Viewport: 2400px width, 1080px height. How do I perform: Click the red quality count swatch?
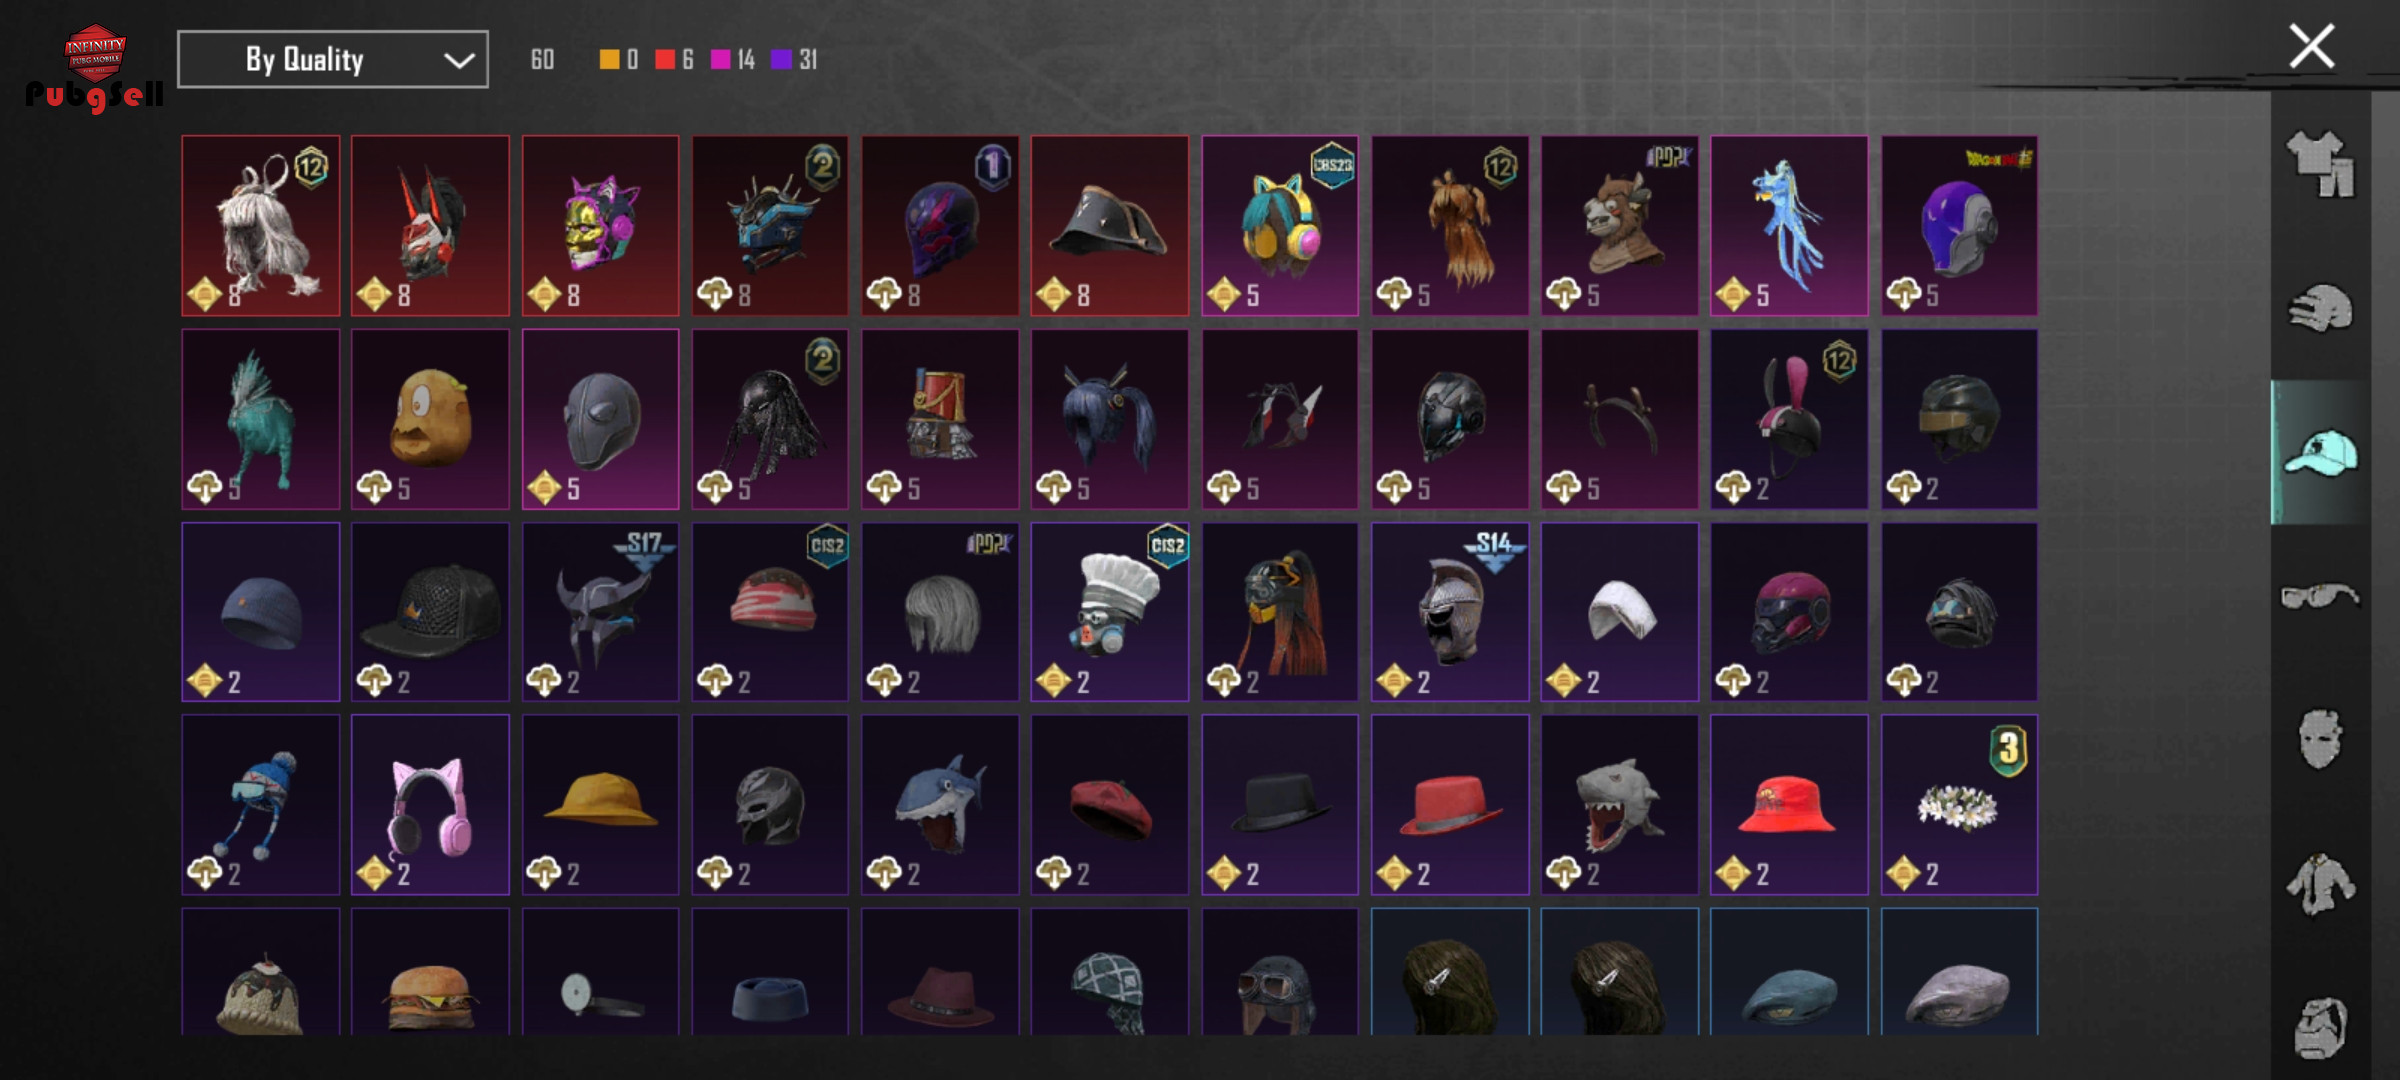coord(665,60)
